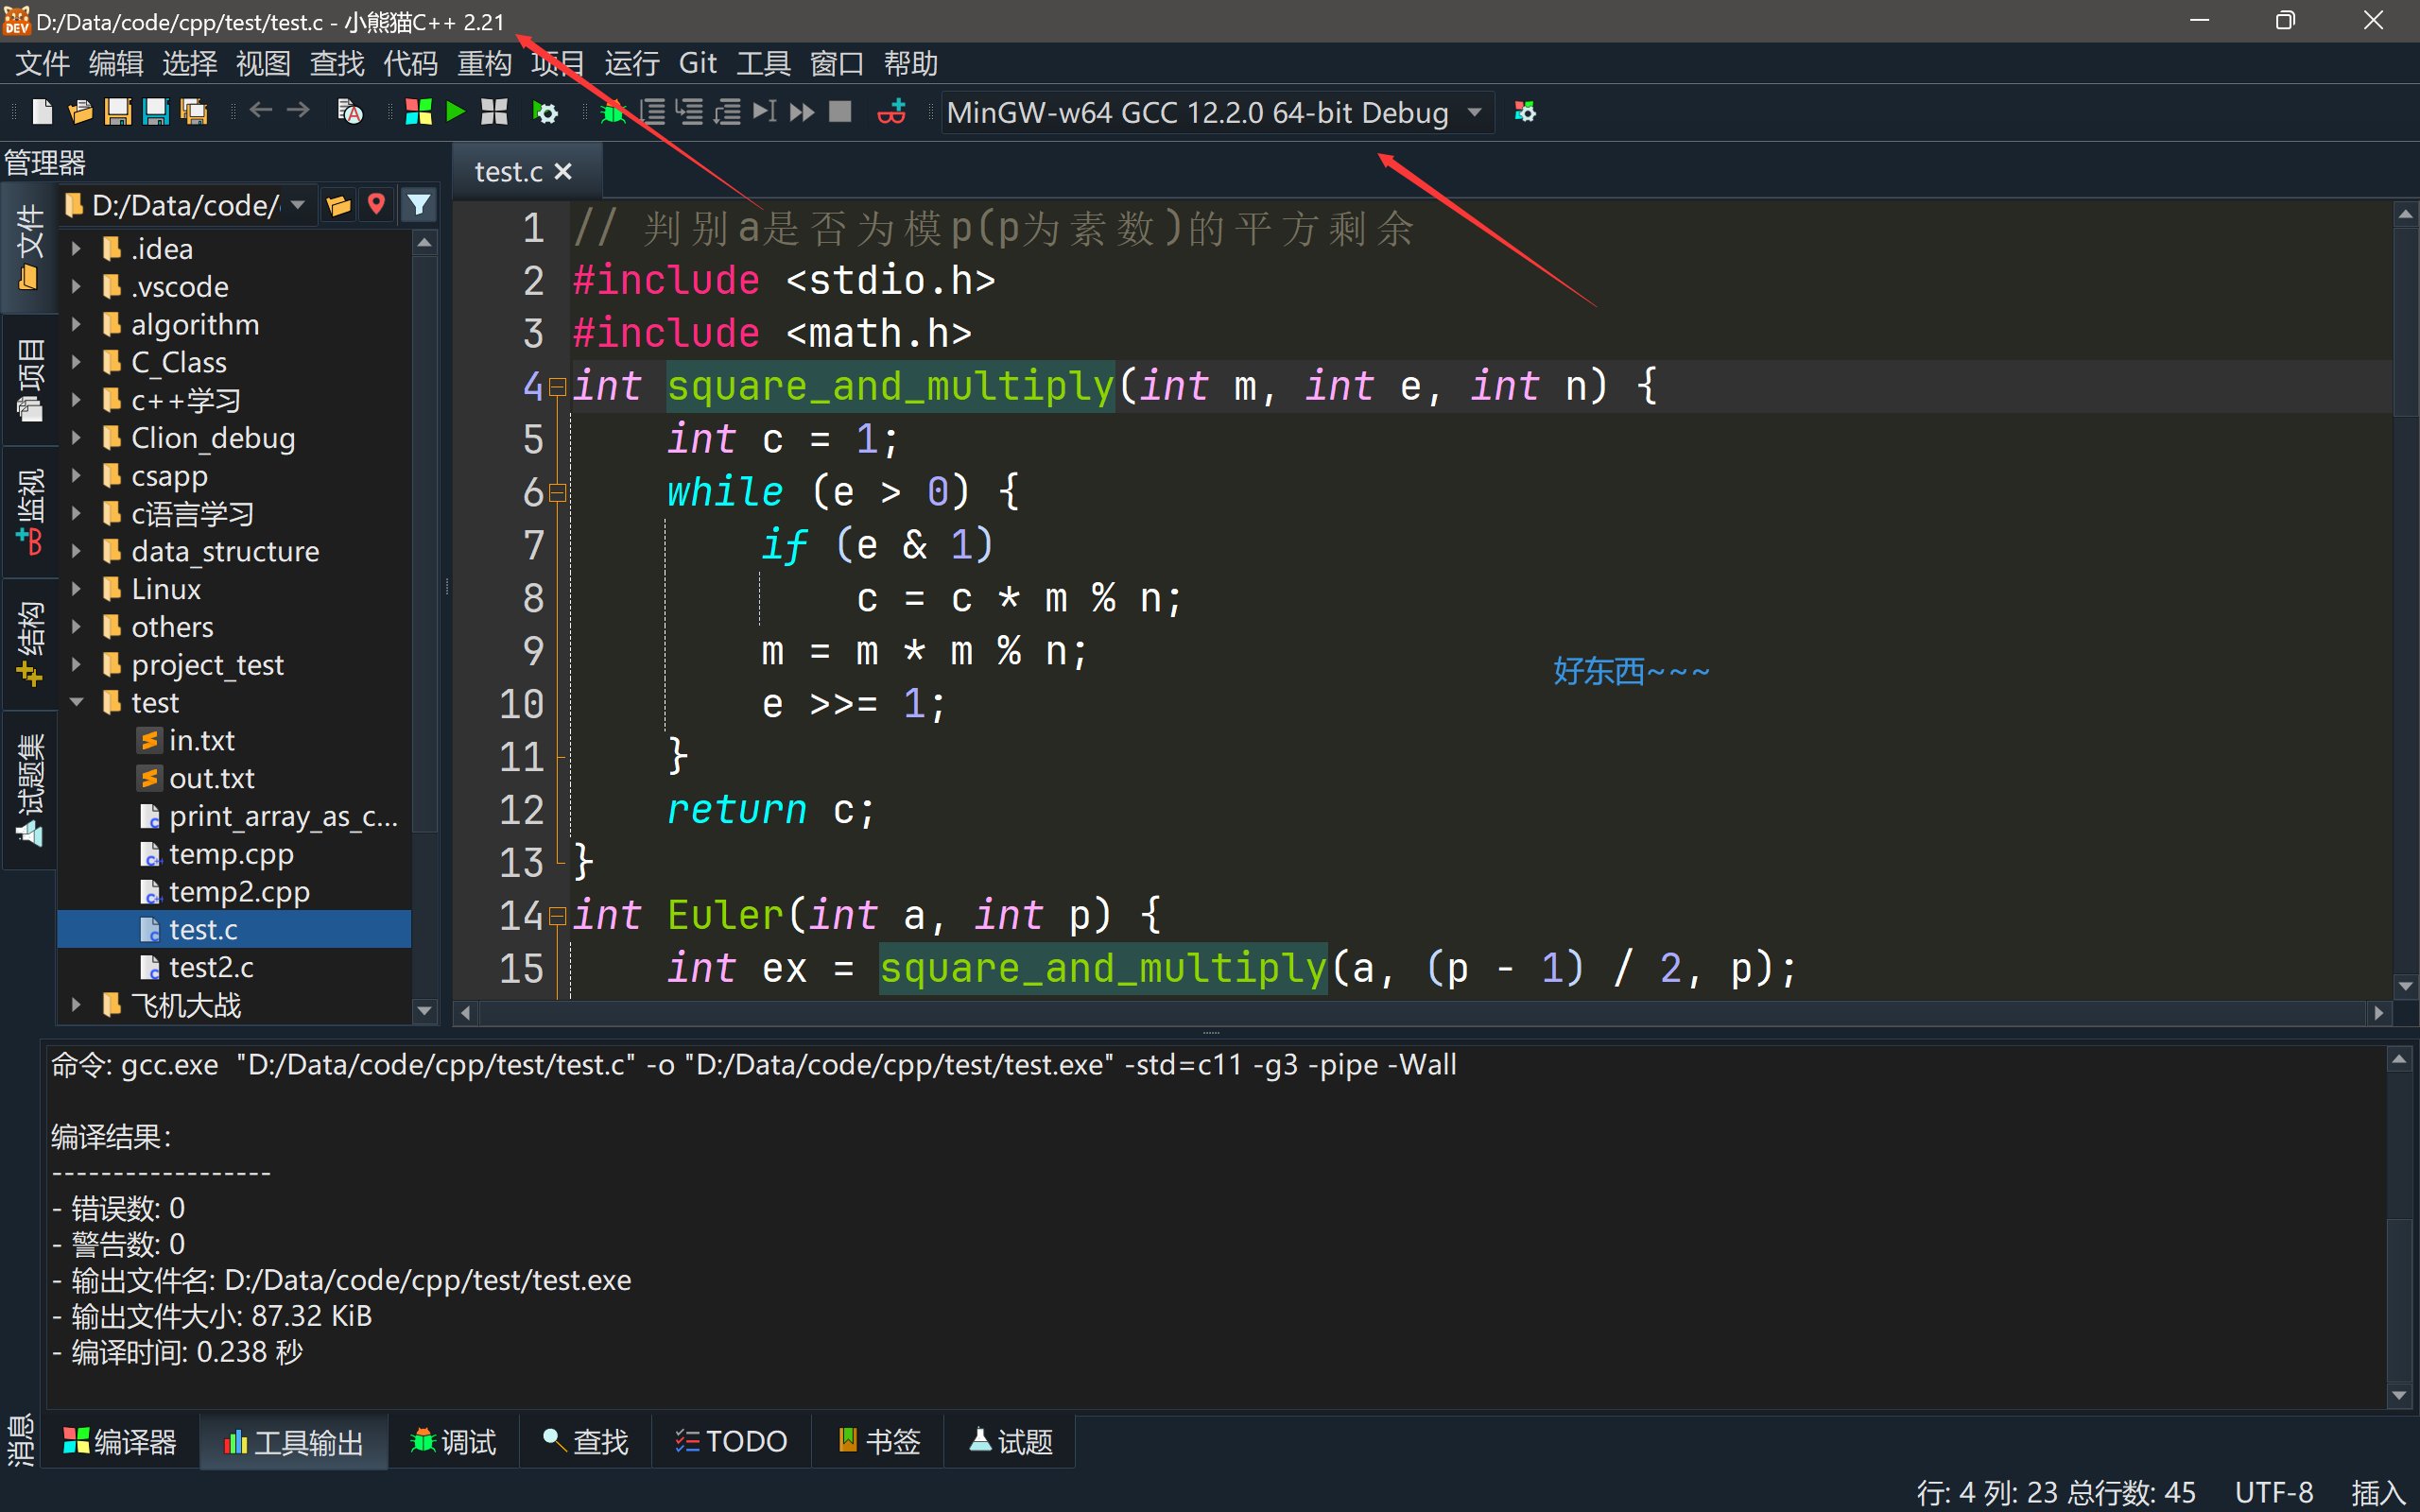Expand the .idea folder
This screenshot has width=2420, height=1512.
(x=76, y=248)
